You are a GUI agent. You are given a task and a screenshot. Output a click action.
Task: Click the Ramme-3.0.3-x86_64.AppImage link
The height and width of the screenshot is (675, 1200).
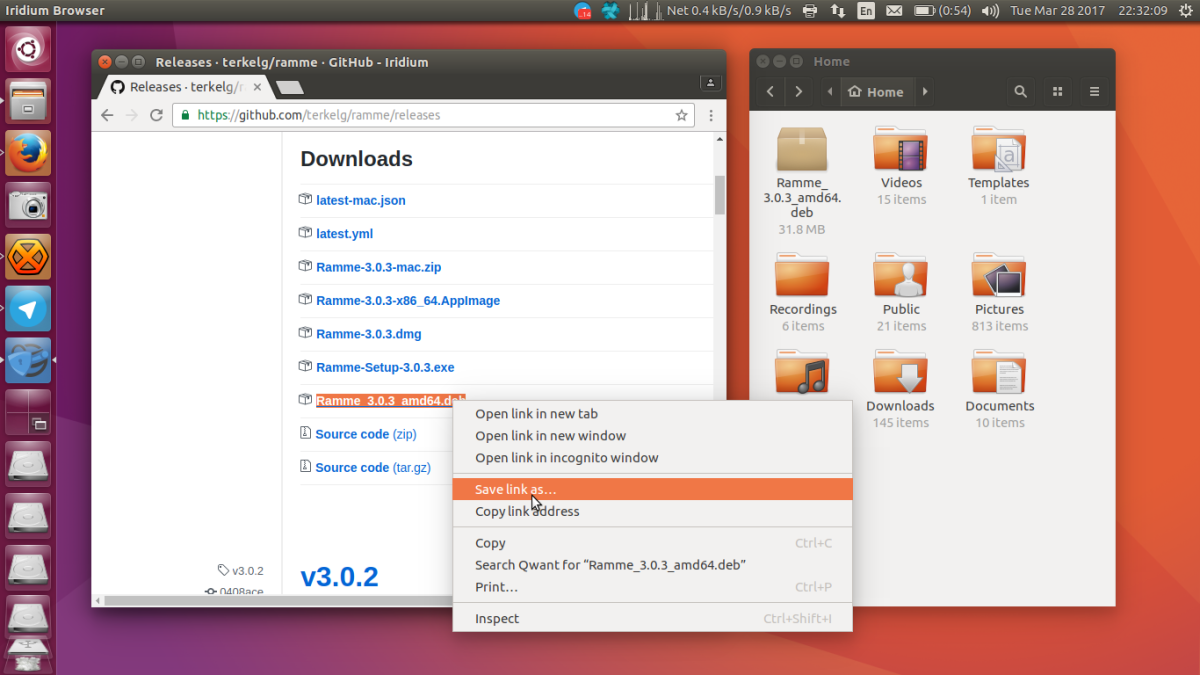[x=408, y=300]
